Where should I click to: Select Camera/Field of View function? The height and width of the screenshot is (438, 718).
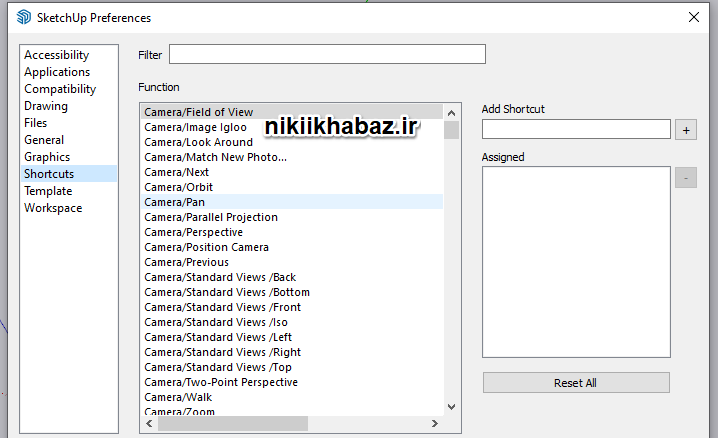(292, 112)
